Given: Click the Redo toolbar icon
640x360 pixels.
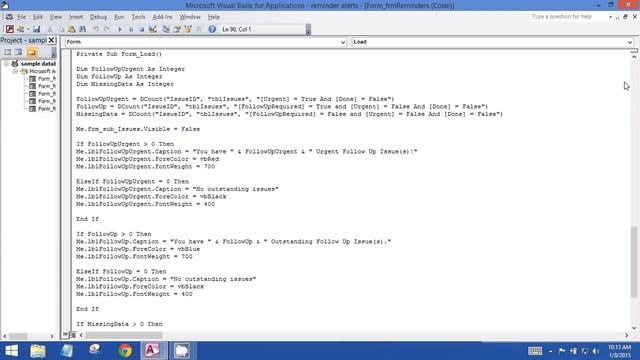Looking at the screenshot, I should 107,29.
